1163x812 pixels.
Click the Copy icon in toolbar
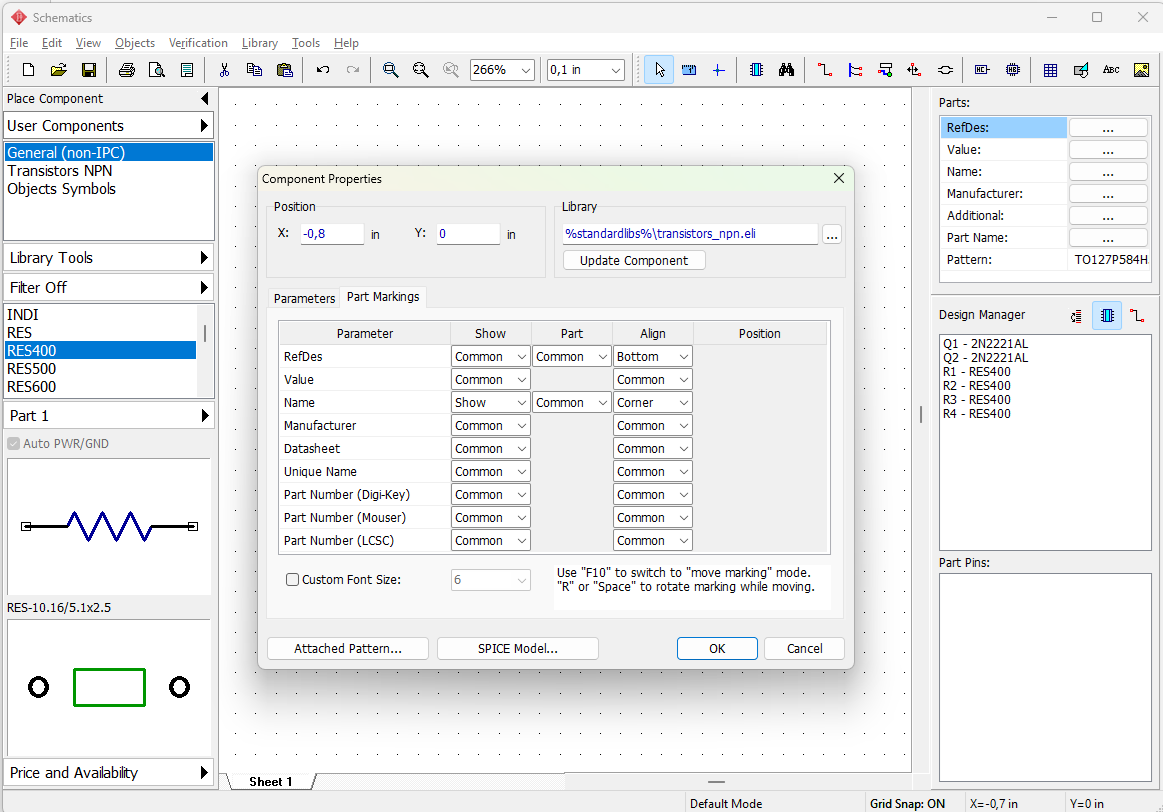[x=254, y=70]
